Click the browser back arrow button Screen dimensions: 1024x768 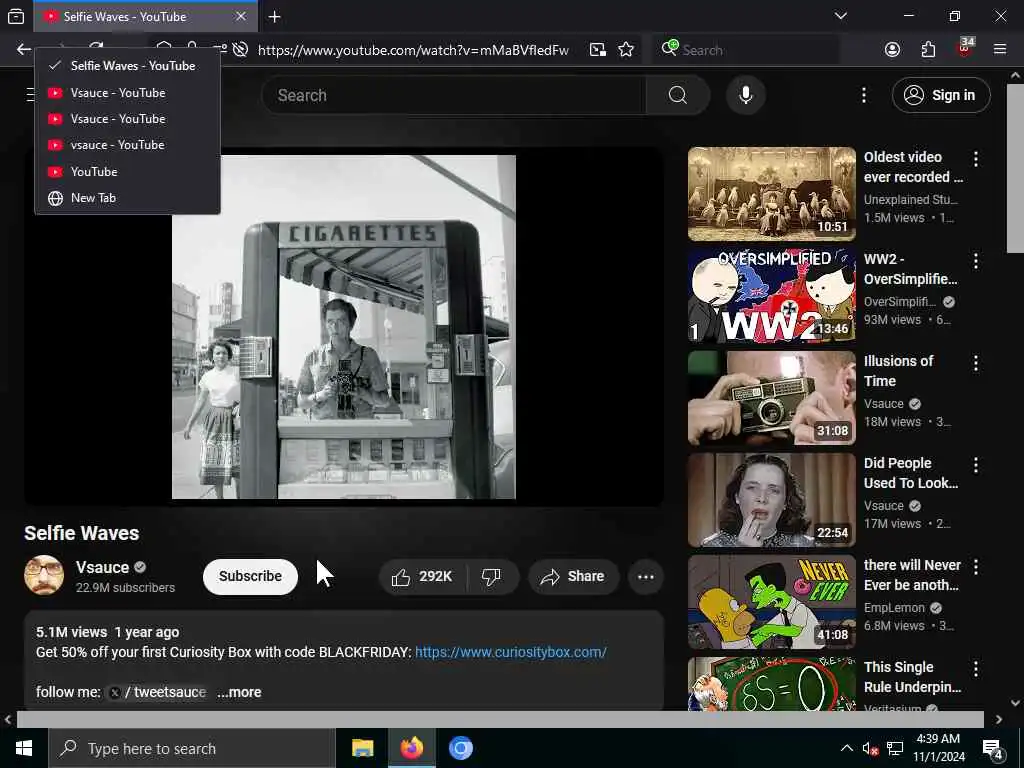coord(24,50)
